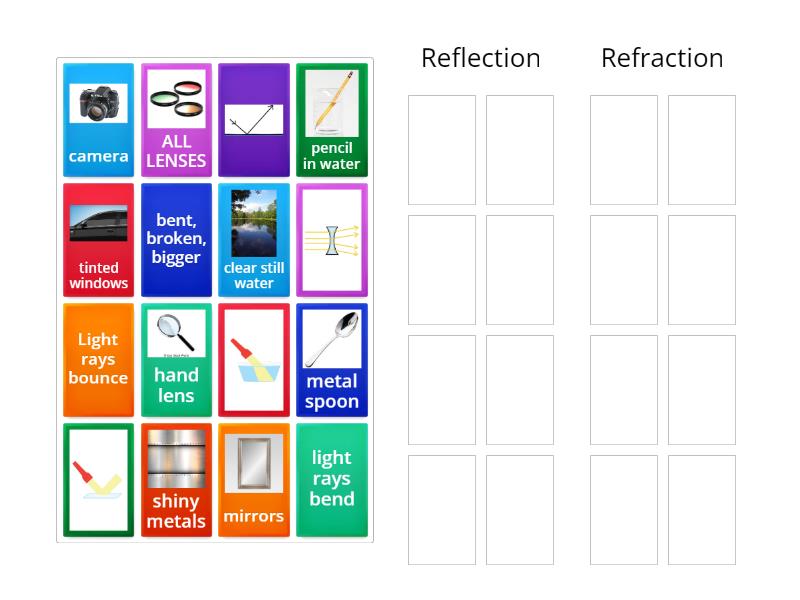Choose the shiny metals card
Screen dimensions: 800x600
pos(176,480)
